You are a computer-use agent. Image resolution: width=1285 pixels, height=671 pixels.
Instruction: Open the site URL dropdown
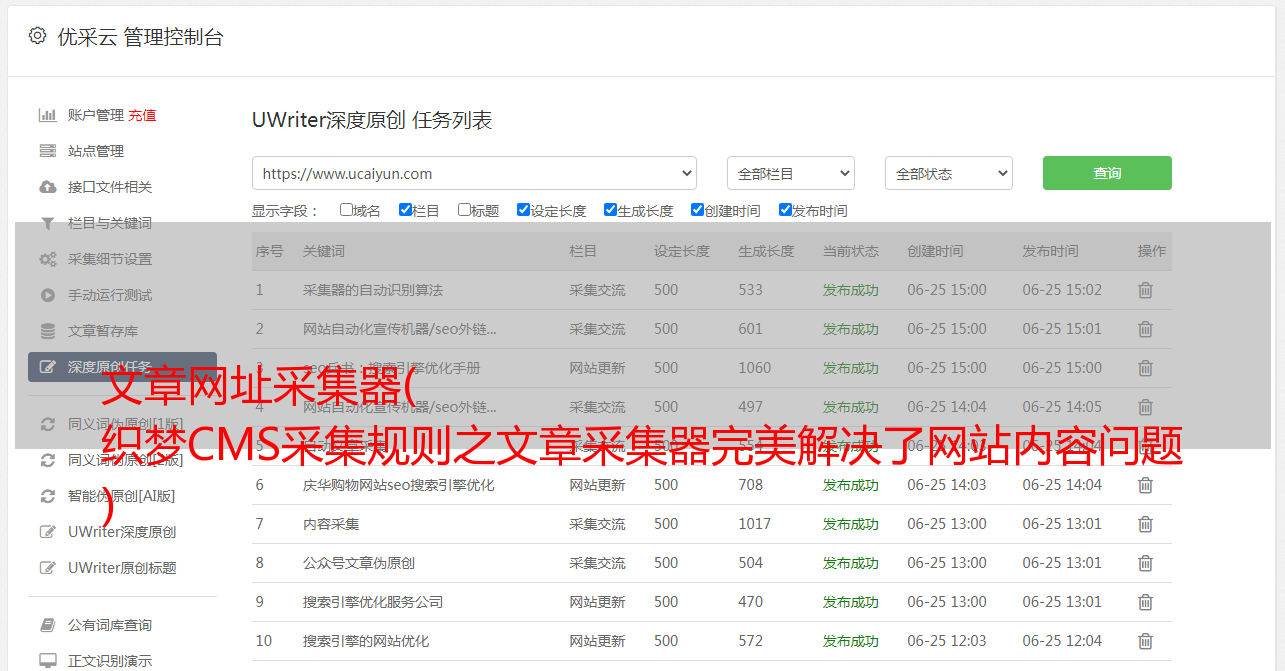[x=474, y=173]
